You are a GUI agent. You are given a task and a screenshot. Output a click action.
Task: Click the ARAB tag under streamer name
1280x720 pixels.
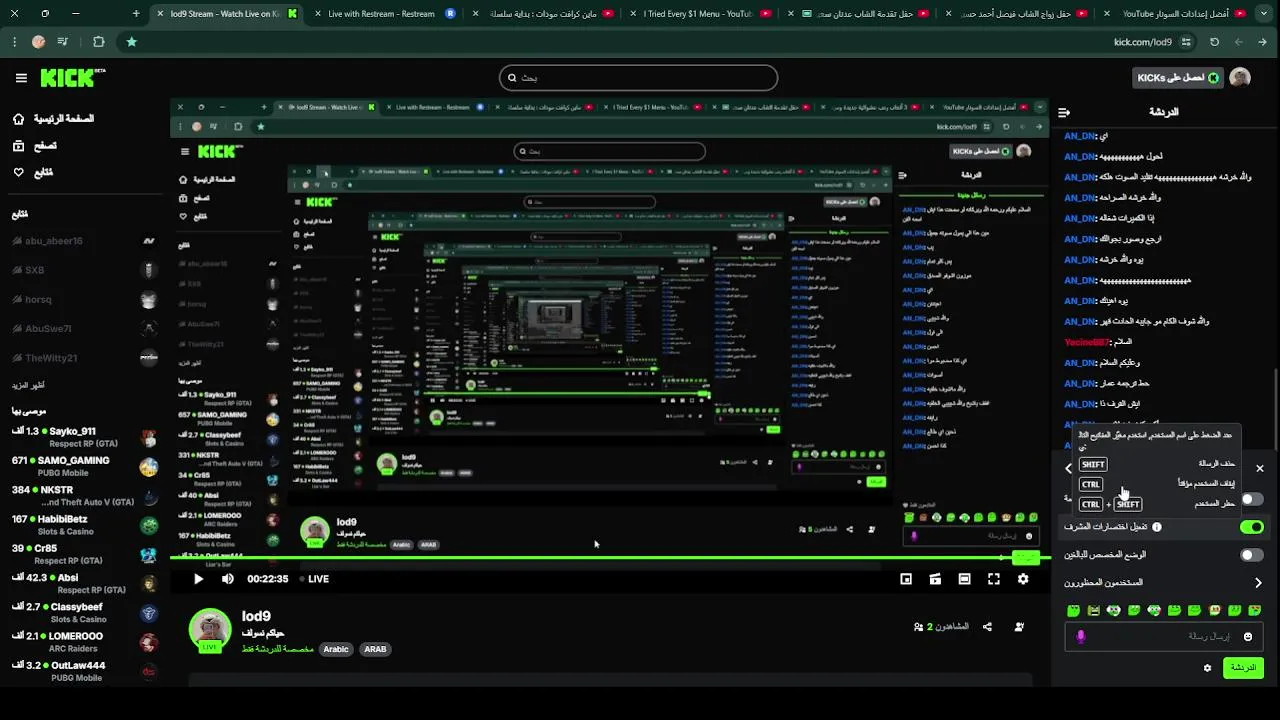coord(375,649)
